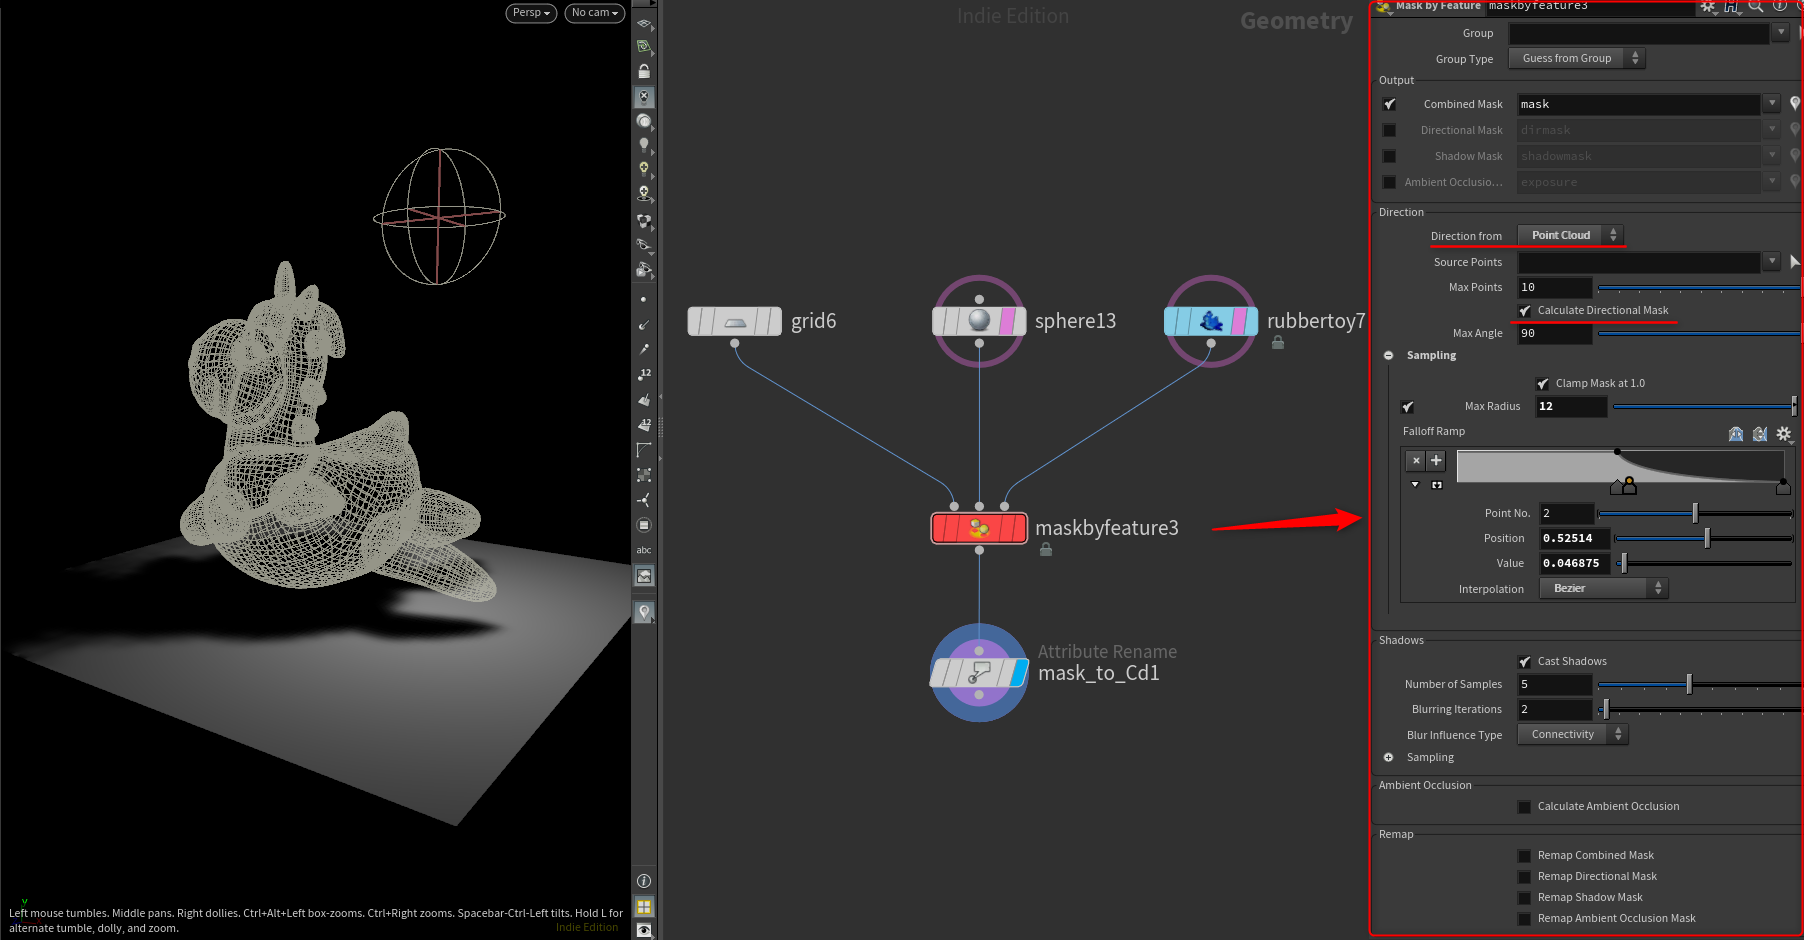Click the Houdini help H icon
This screenshot has width=1804, height=940.
1731,6
